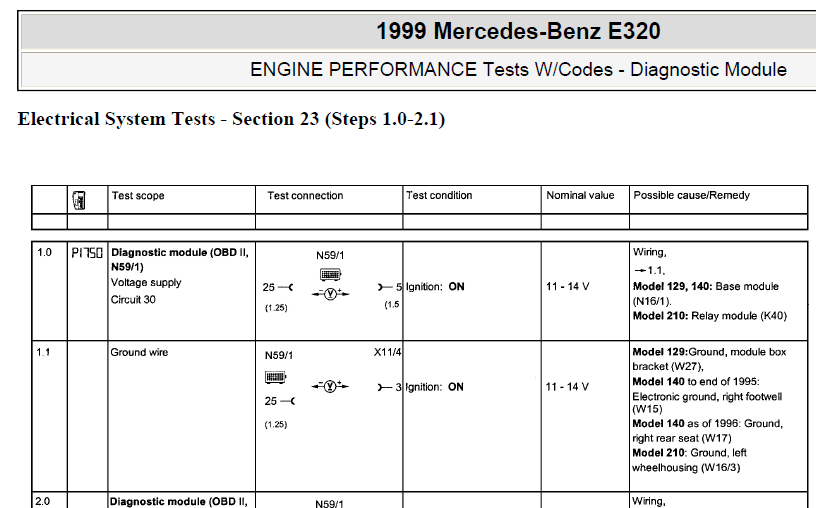This screenshot has height=508, width=816.
Task: Click the arrow before 1.1 in remedy column
Action: (640, 271)
